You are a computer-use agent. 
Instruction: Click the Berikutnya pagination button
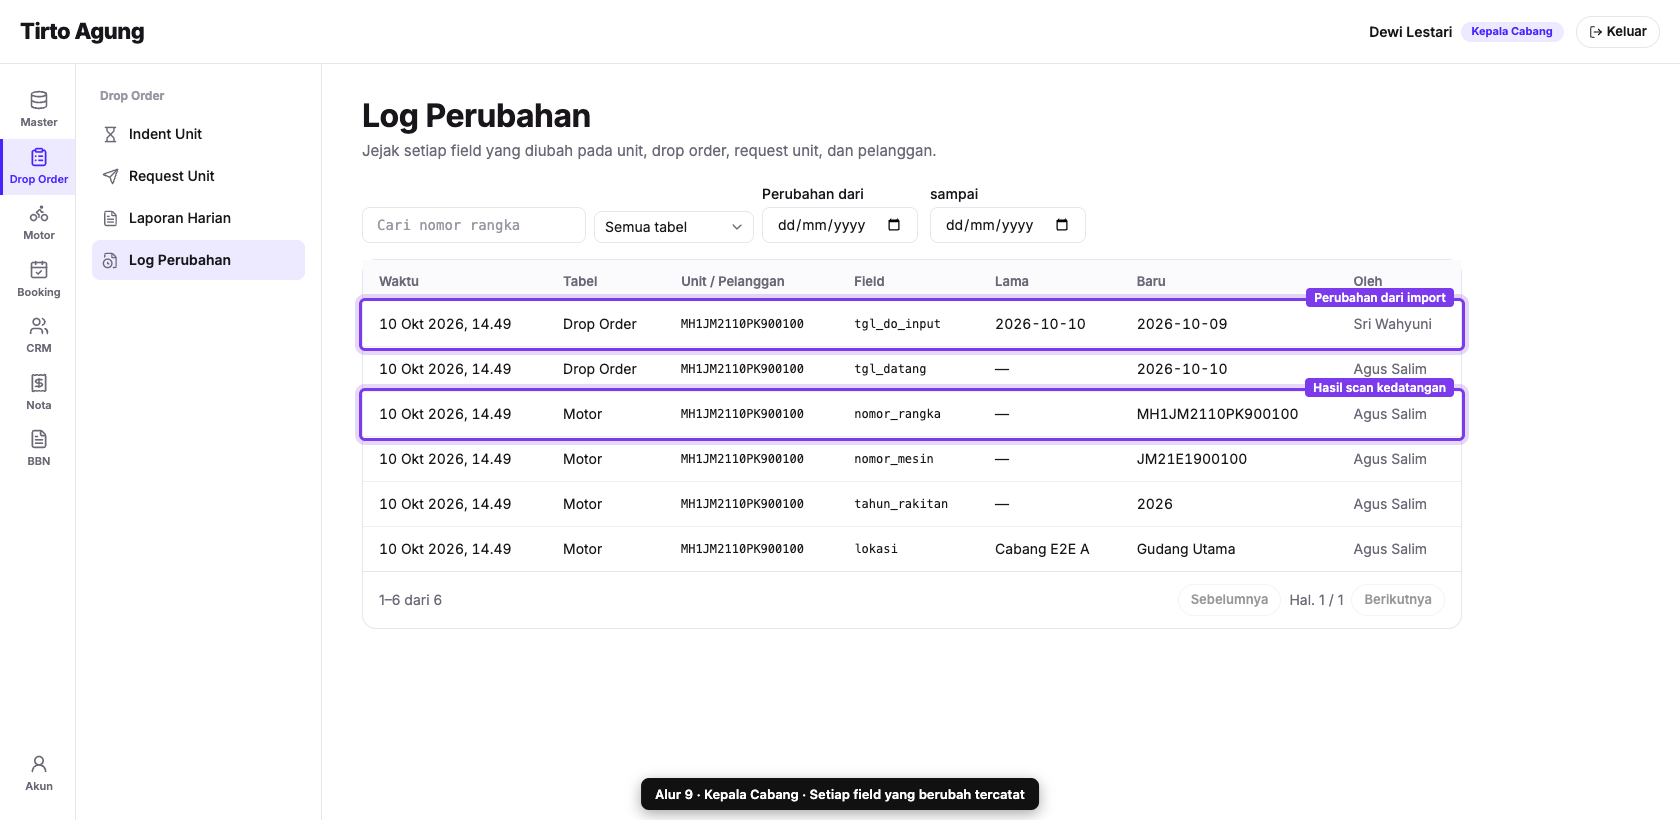[x=1398, y=600]
